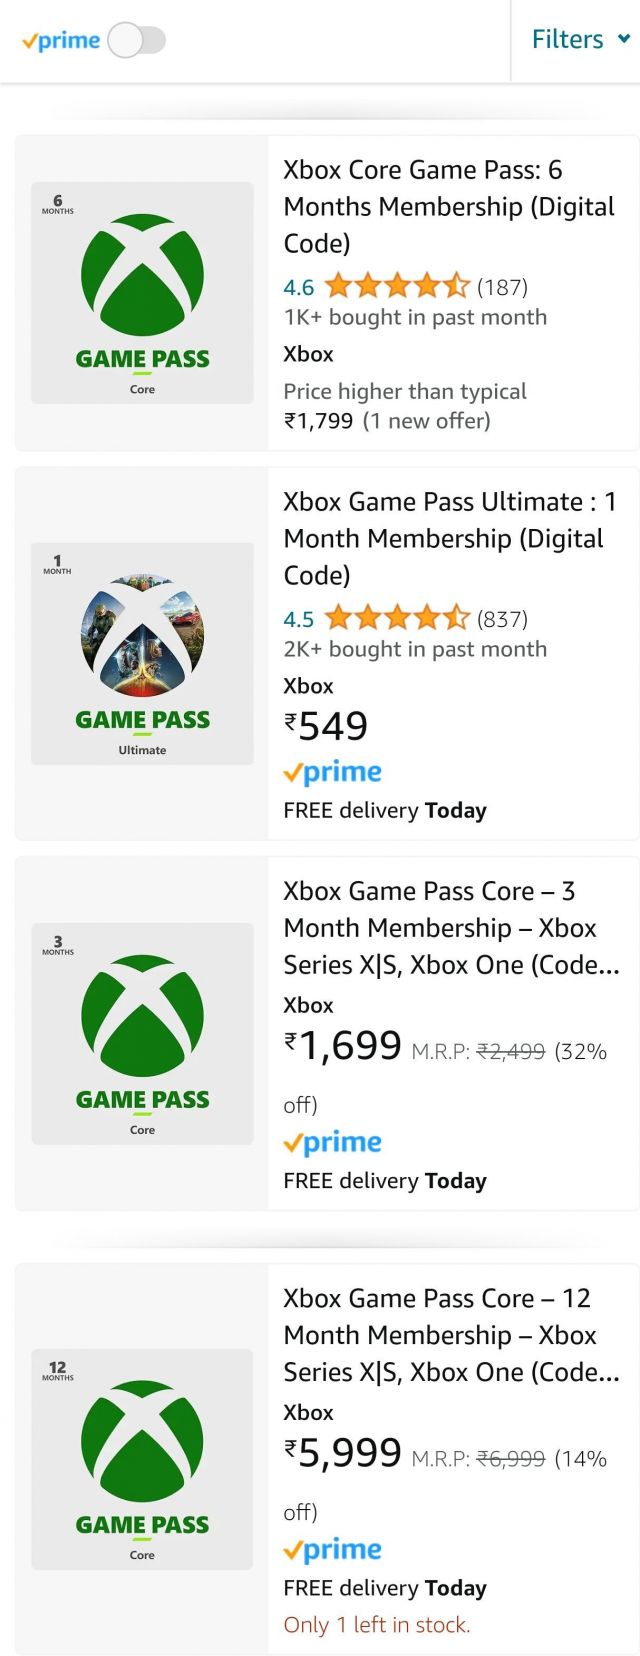The height and width of the screenshot is (1656, 640).
Task: Open Xbox Game Pass Core 3 Month title
Action: tap(451, 928)
